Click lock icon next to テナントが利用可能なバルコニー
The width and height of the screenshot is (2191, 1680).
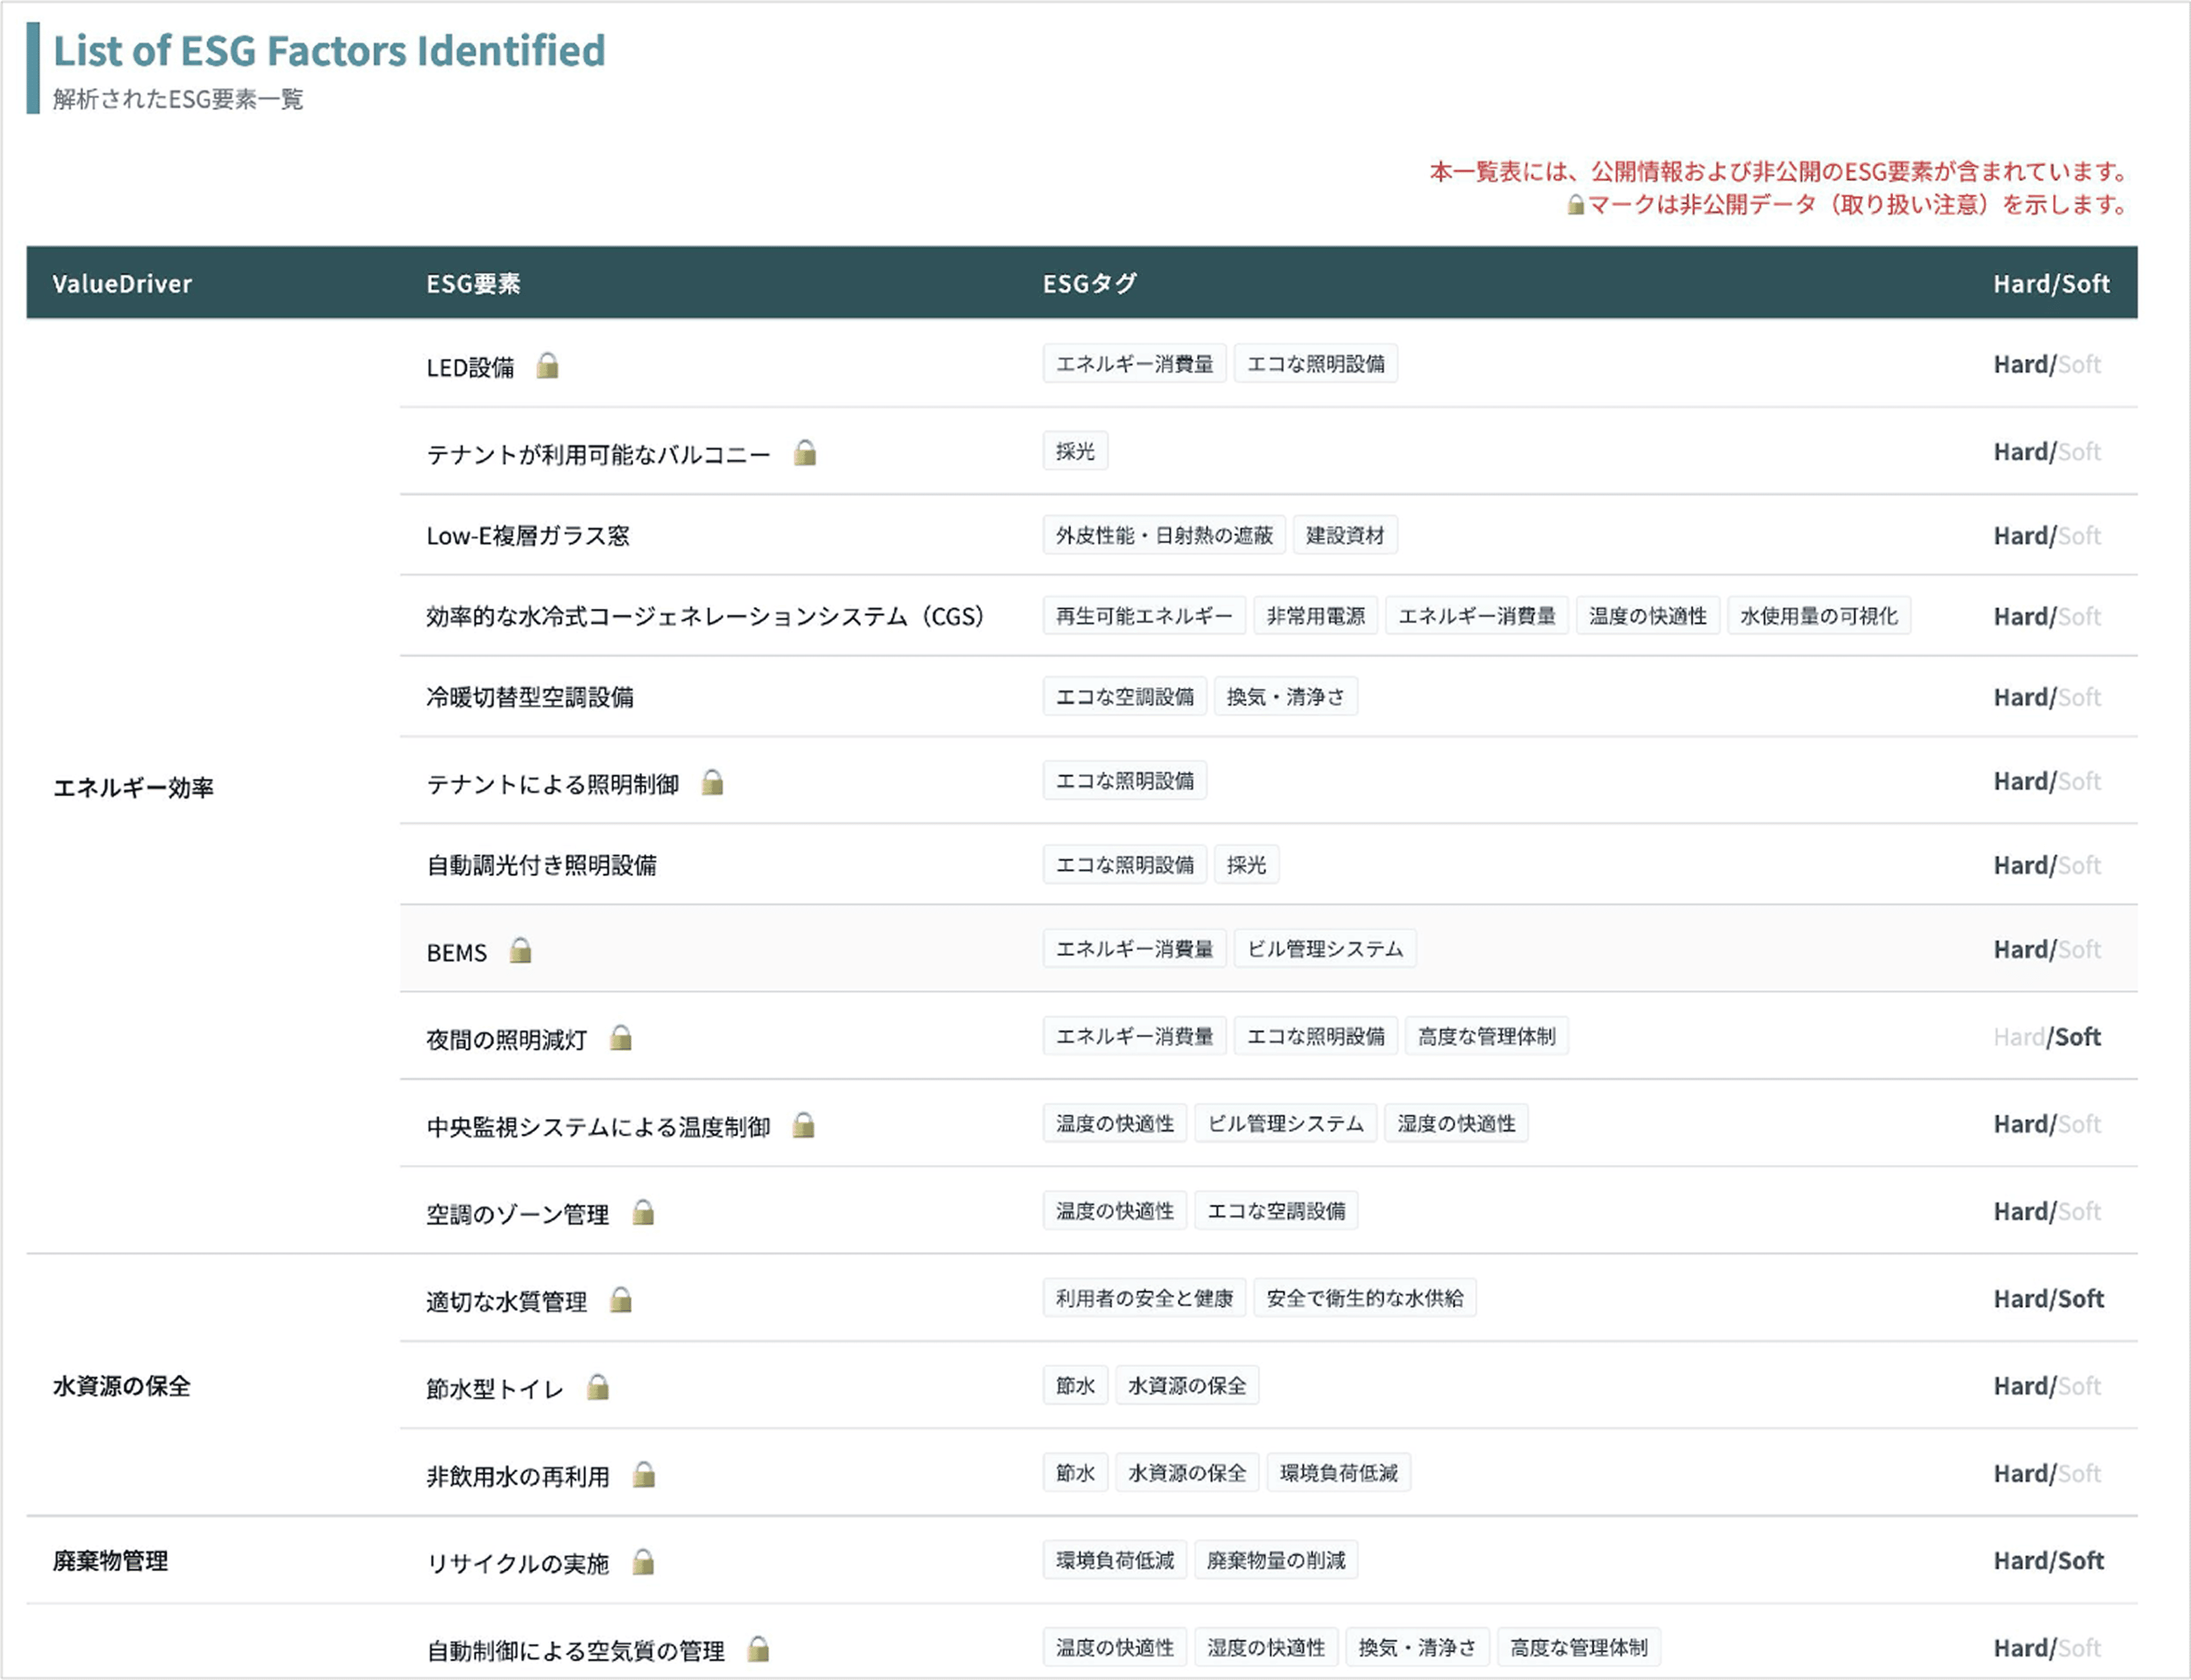click(805, 453)
